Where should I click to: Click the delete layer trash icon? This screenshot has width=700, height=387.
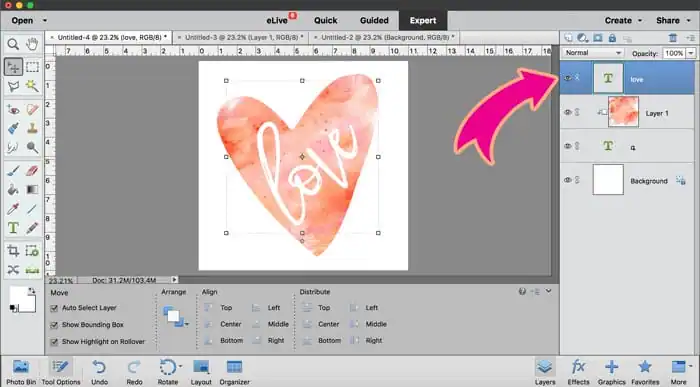673,38
